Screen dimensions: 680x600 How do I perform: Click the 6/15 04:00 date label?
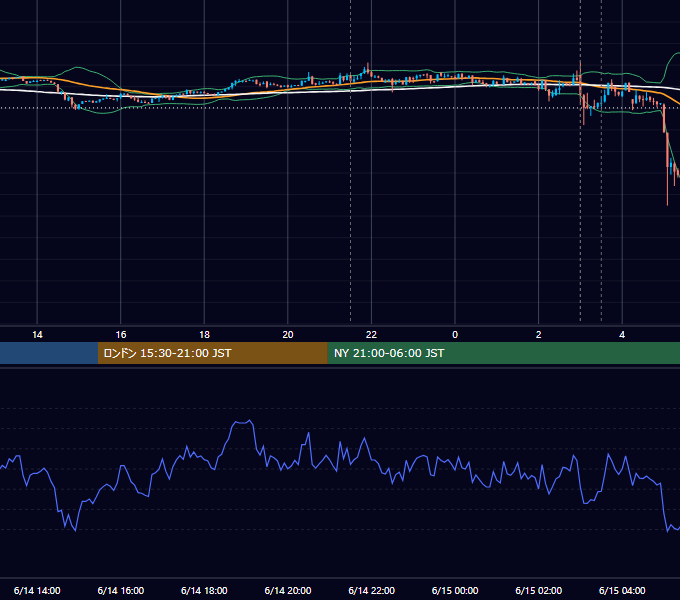[622, 590]
